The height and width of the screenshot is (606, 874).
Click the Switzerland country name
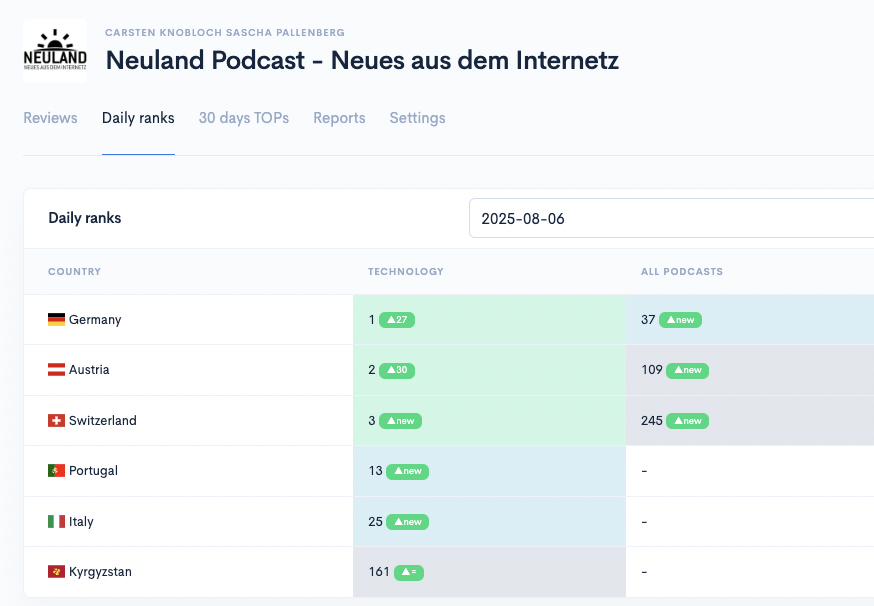coord(103,420)
